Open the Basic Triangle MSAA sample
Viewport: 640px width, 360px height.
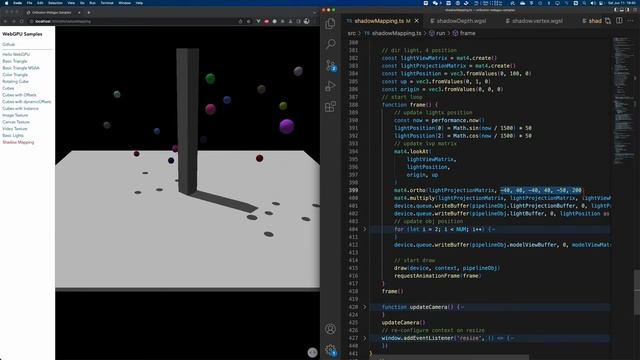point(21,68)
